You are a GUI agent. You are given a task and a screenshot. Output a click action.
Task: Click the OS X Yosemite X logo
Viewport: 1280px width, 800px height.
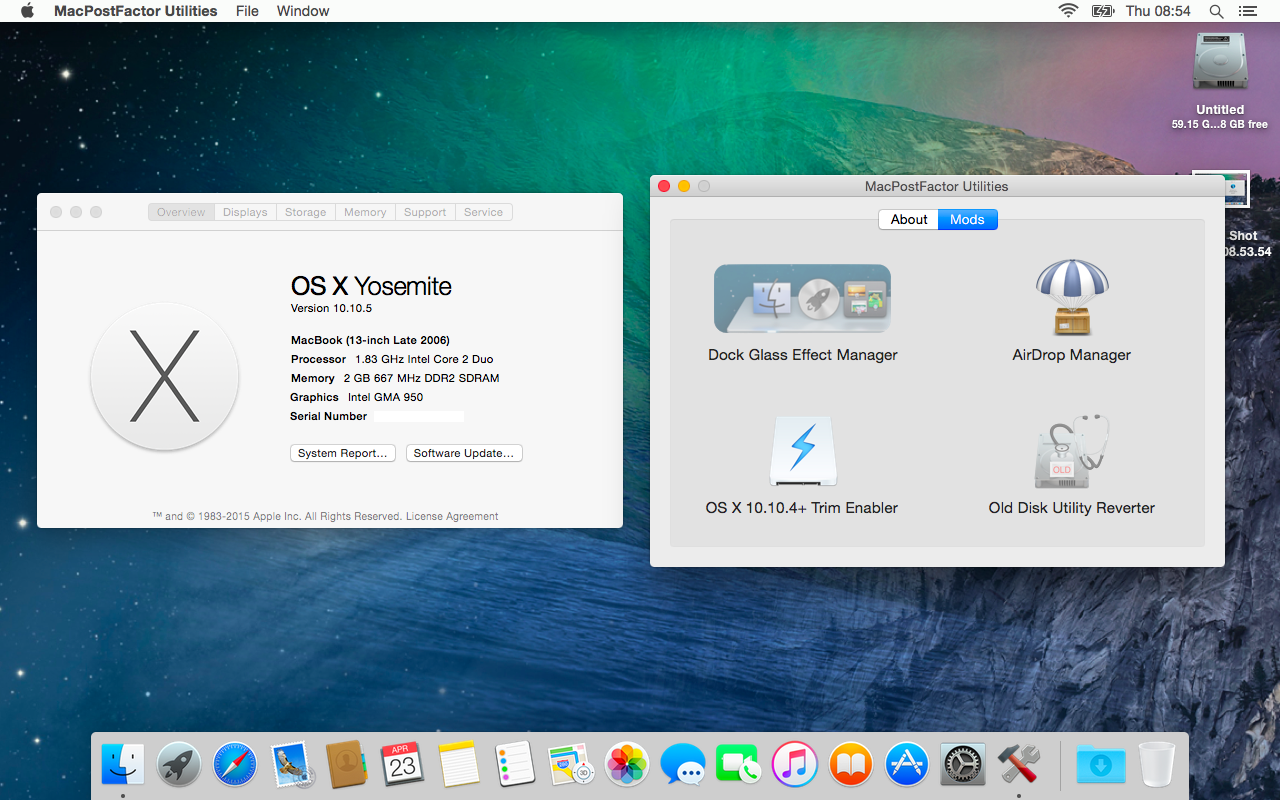(165, 376)
